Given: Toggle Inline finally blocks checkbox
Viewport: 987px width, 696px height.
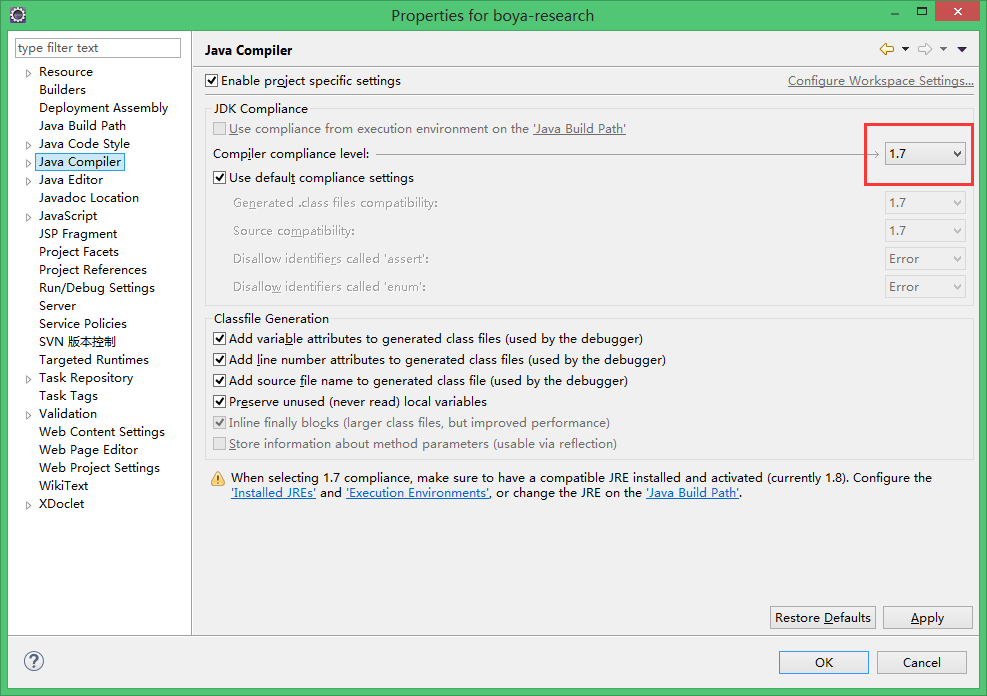Looking at the screenshot, I should (220, 422).
